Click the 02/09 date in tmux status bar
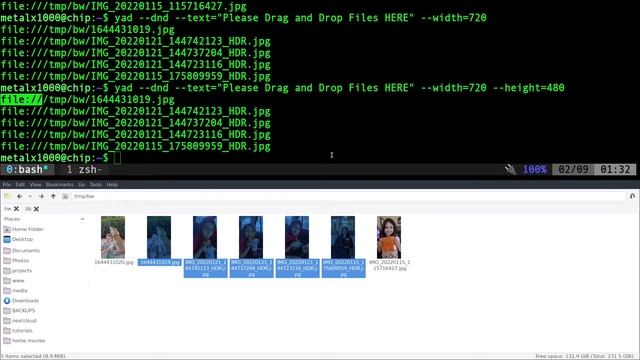Image resolution: width=640 pixels, height=360 pixels. tap(573, 169)
